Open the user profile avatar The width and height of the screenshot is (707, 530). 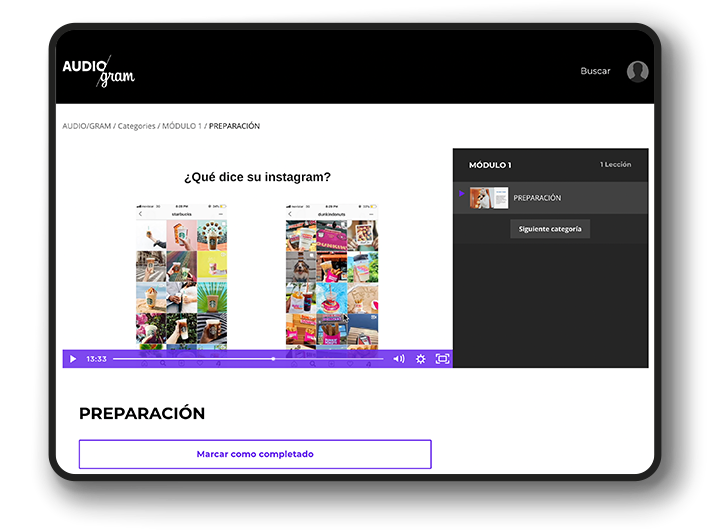638,71
